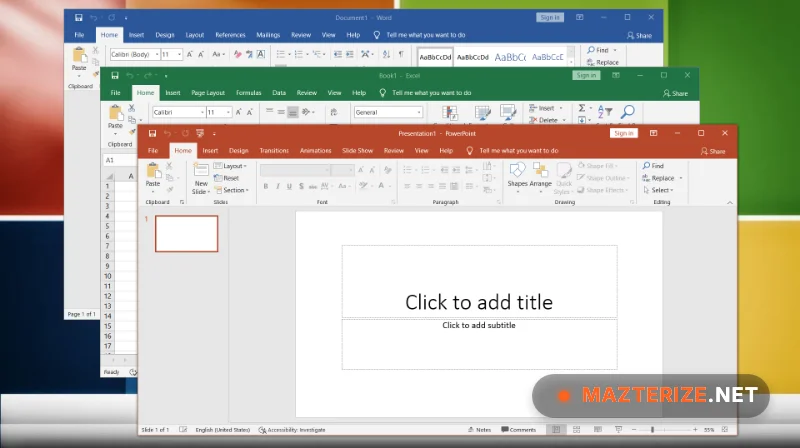The height and width of the screenshot is (448, 800).
Task: Click Word Find in Editing group
Action: click(601, 50)
